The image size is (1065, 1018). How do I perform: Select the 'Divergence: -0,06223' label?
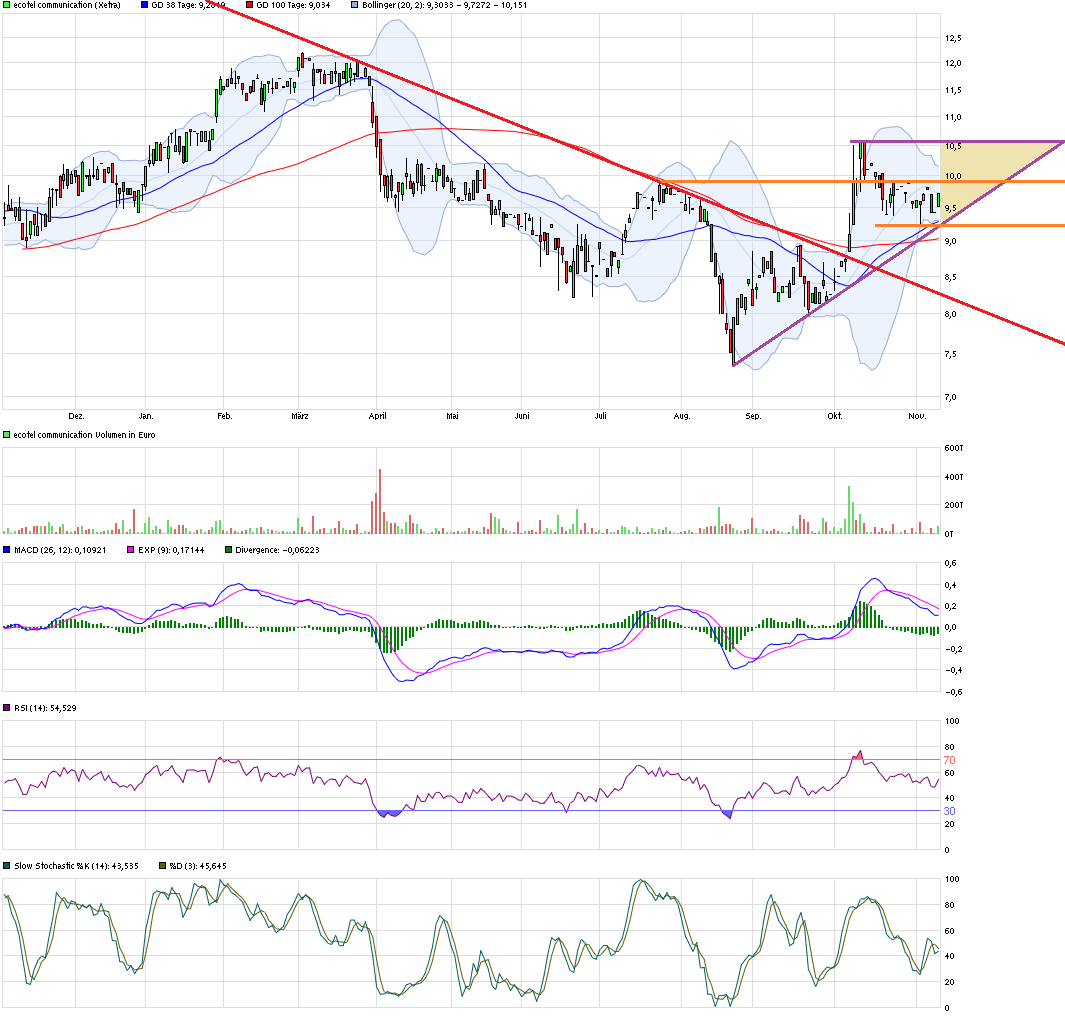click(x=277, y=550)
